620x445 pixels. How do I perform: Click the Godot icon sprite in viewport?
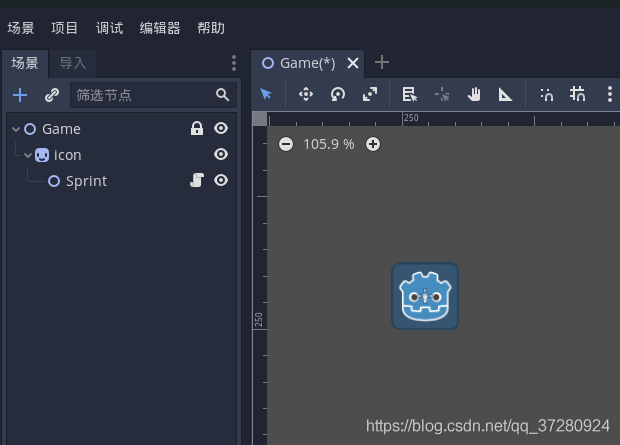coord(425,295)
